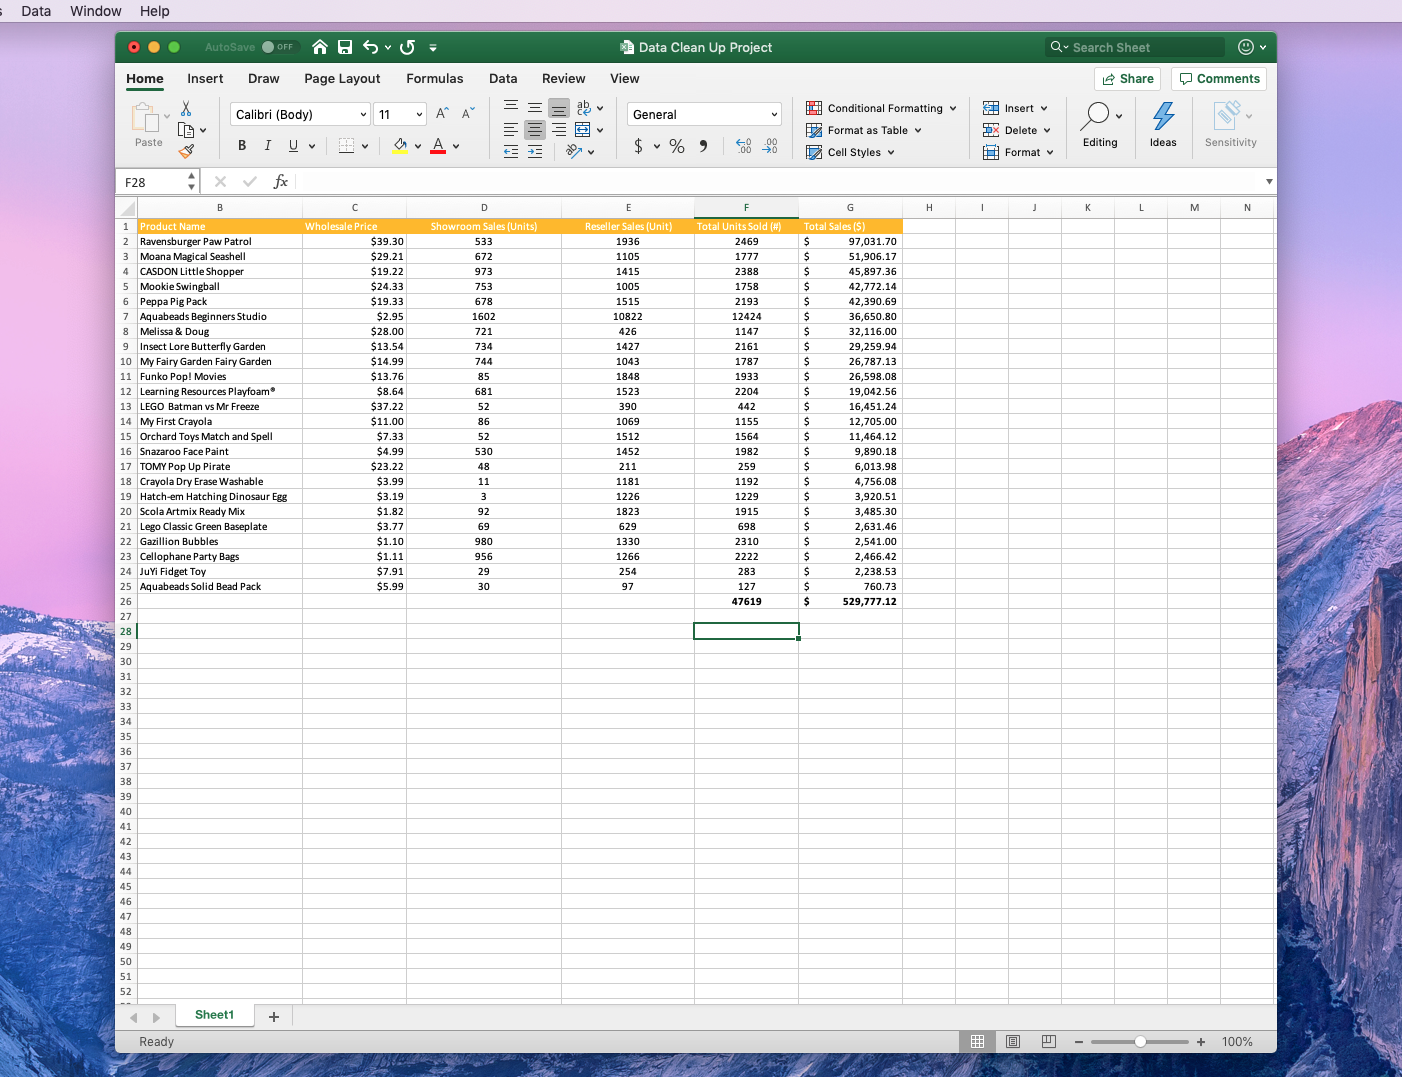Screen dimensions: 1402x1077
Task: Click the Insert Function fx icon
Action: click(x=281, y=182)
